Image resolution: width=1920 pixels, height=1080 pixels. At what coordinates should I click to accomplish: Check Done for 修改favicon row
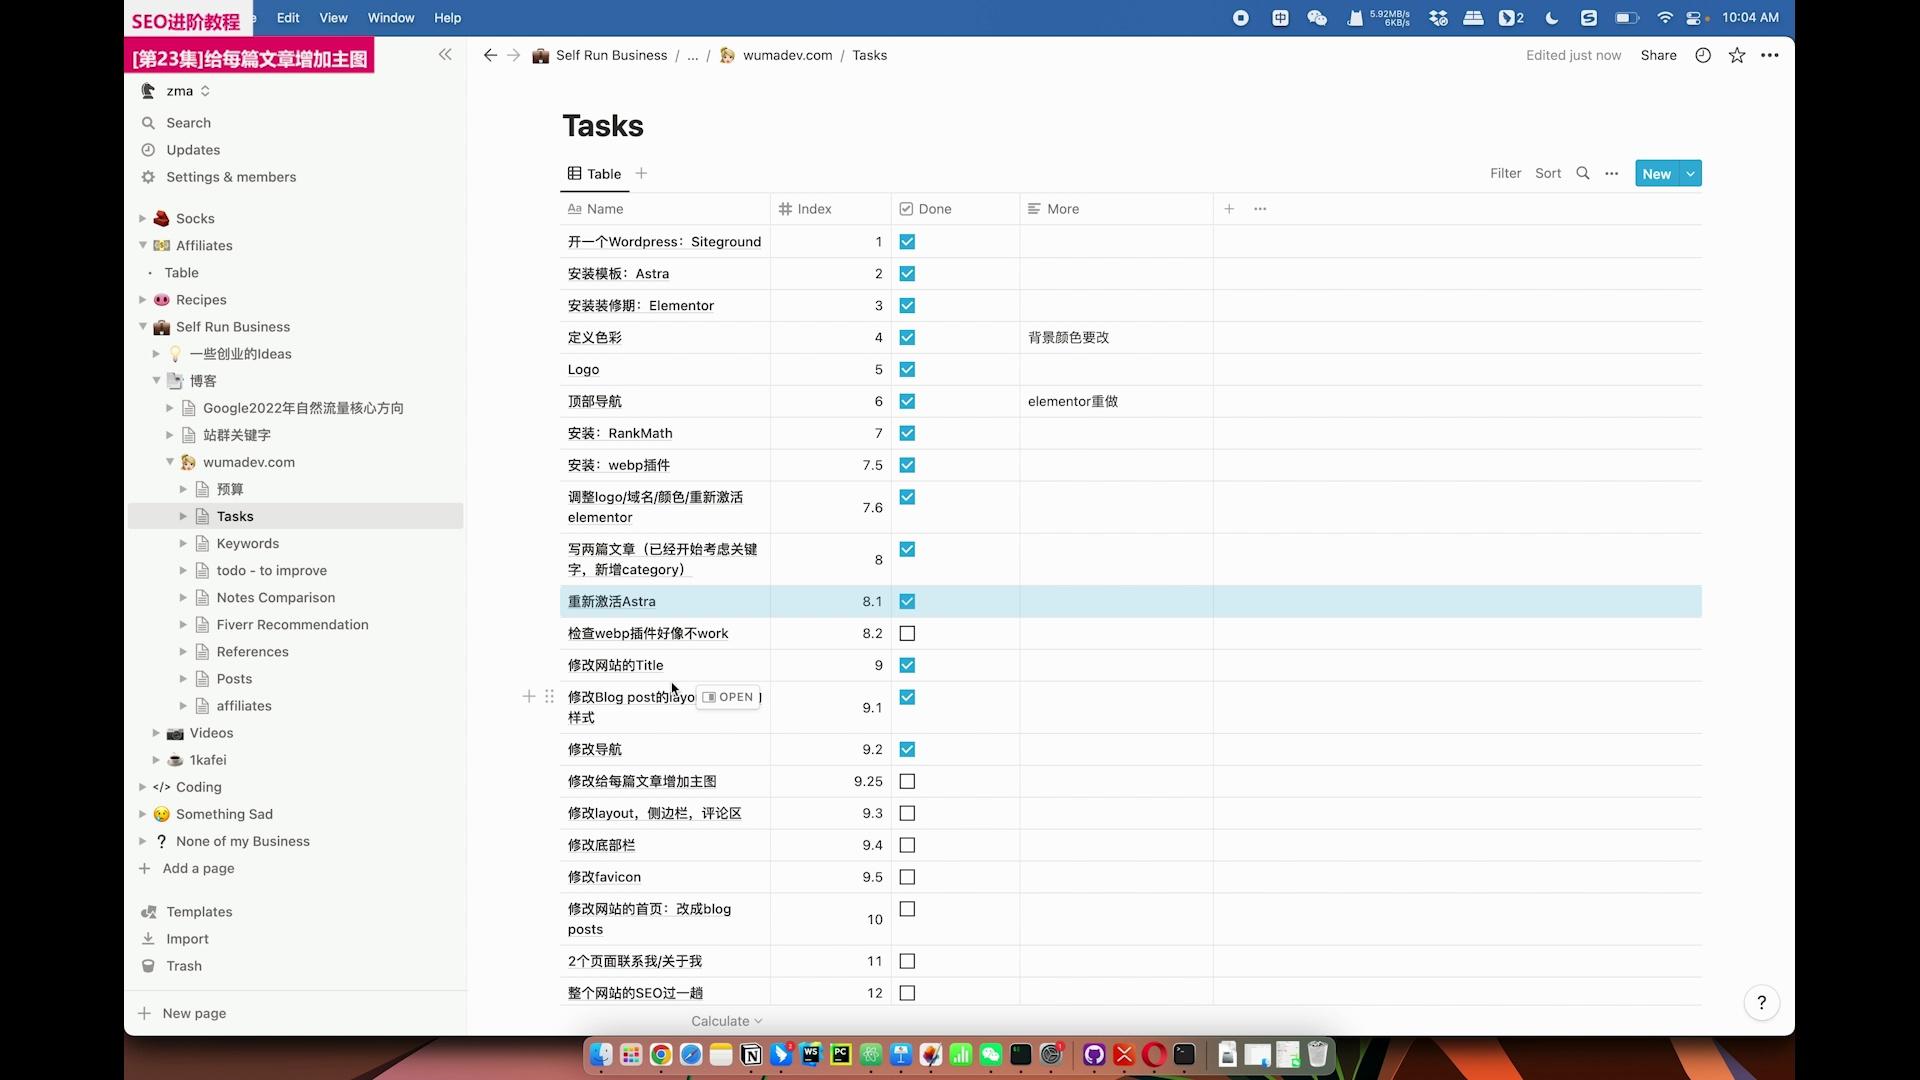[x=907, y=877]
